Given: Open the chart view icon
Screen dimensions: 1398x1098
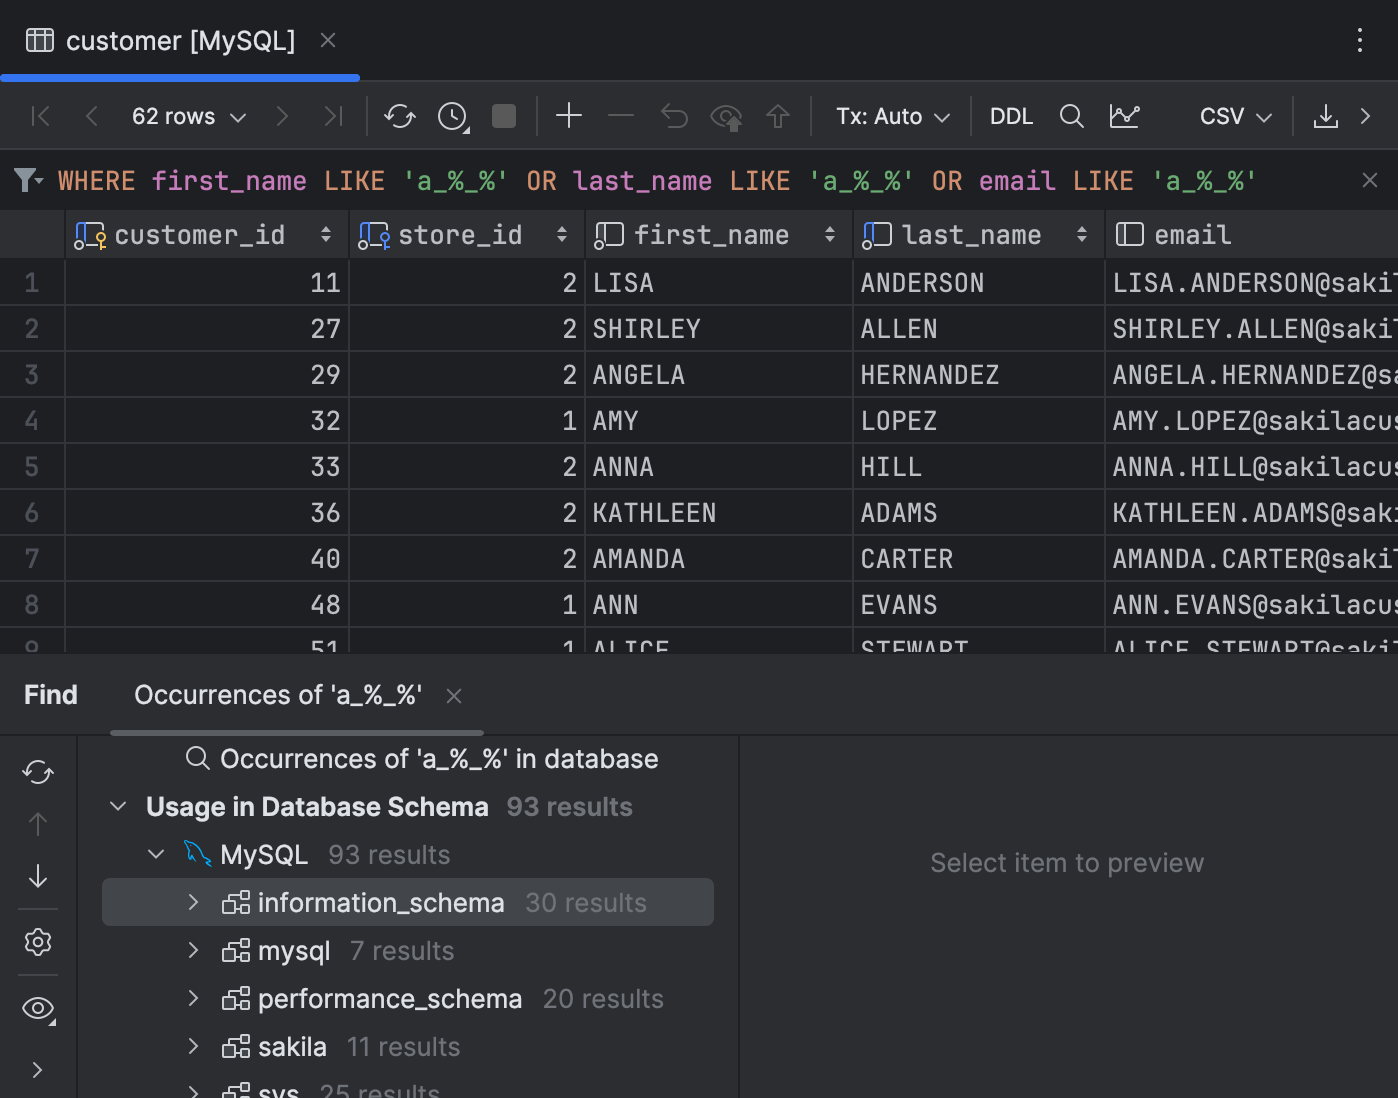Looking at the screenshot, I should click(x=1124, y=116).
